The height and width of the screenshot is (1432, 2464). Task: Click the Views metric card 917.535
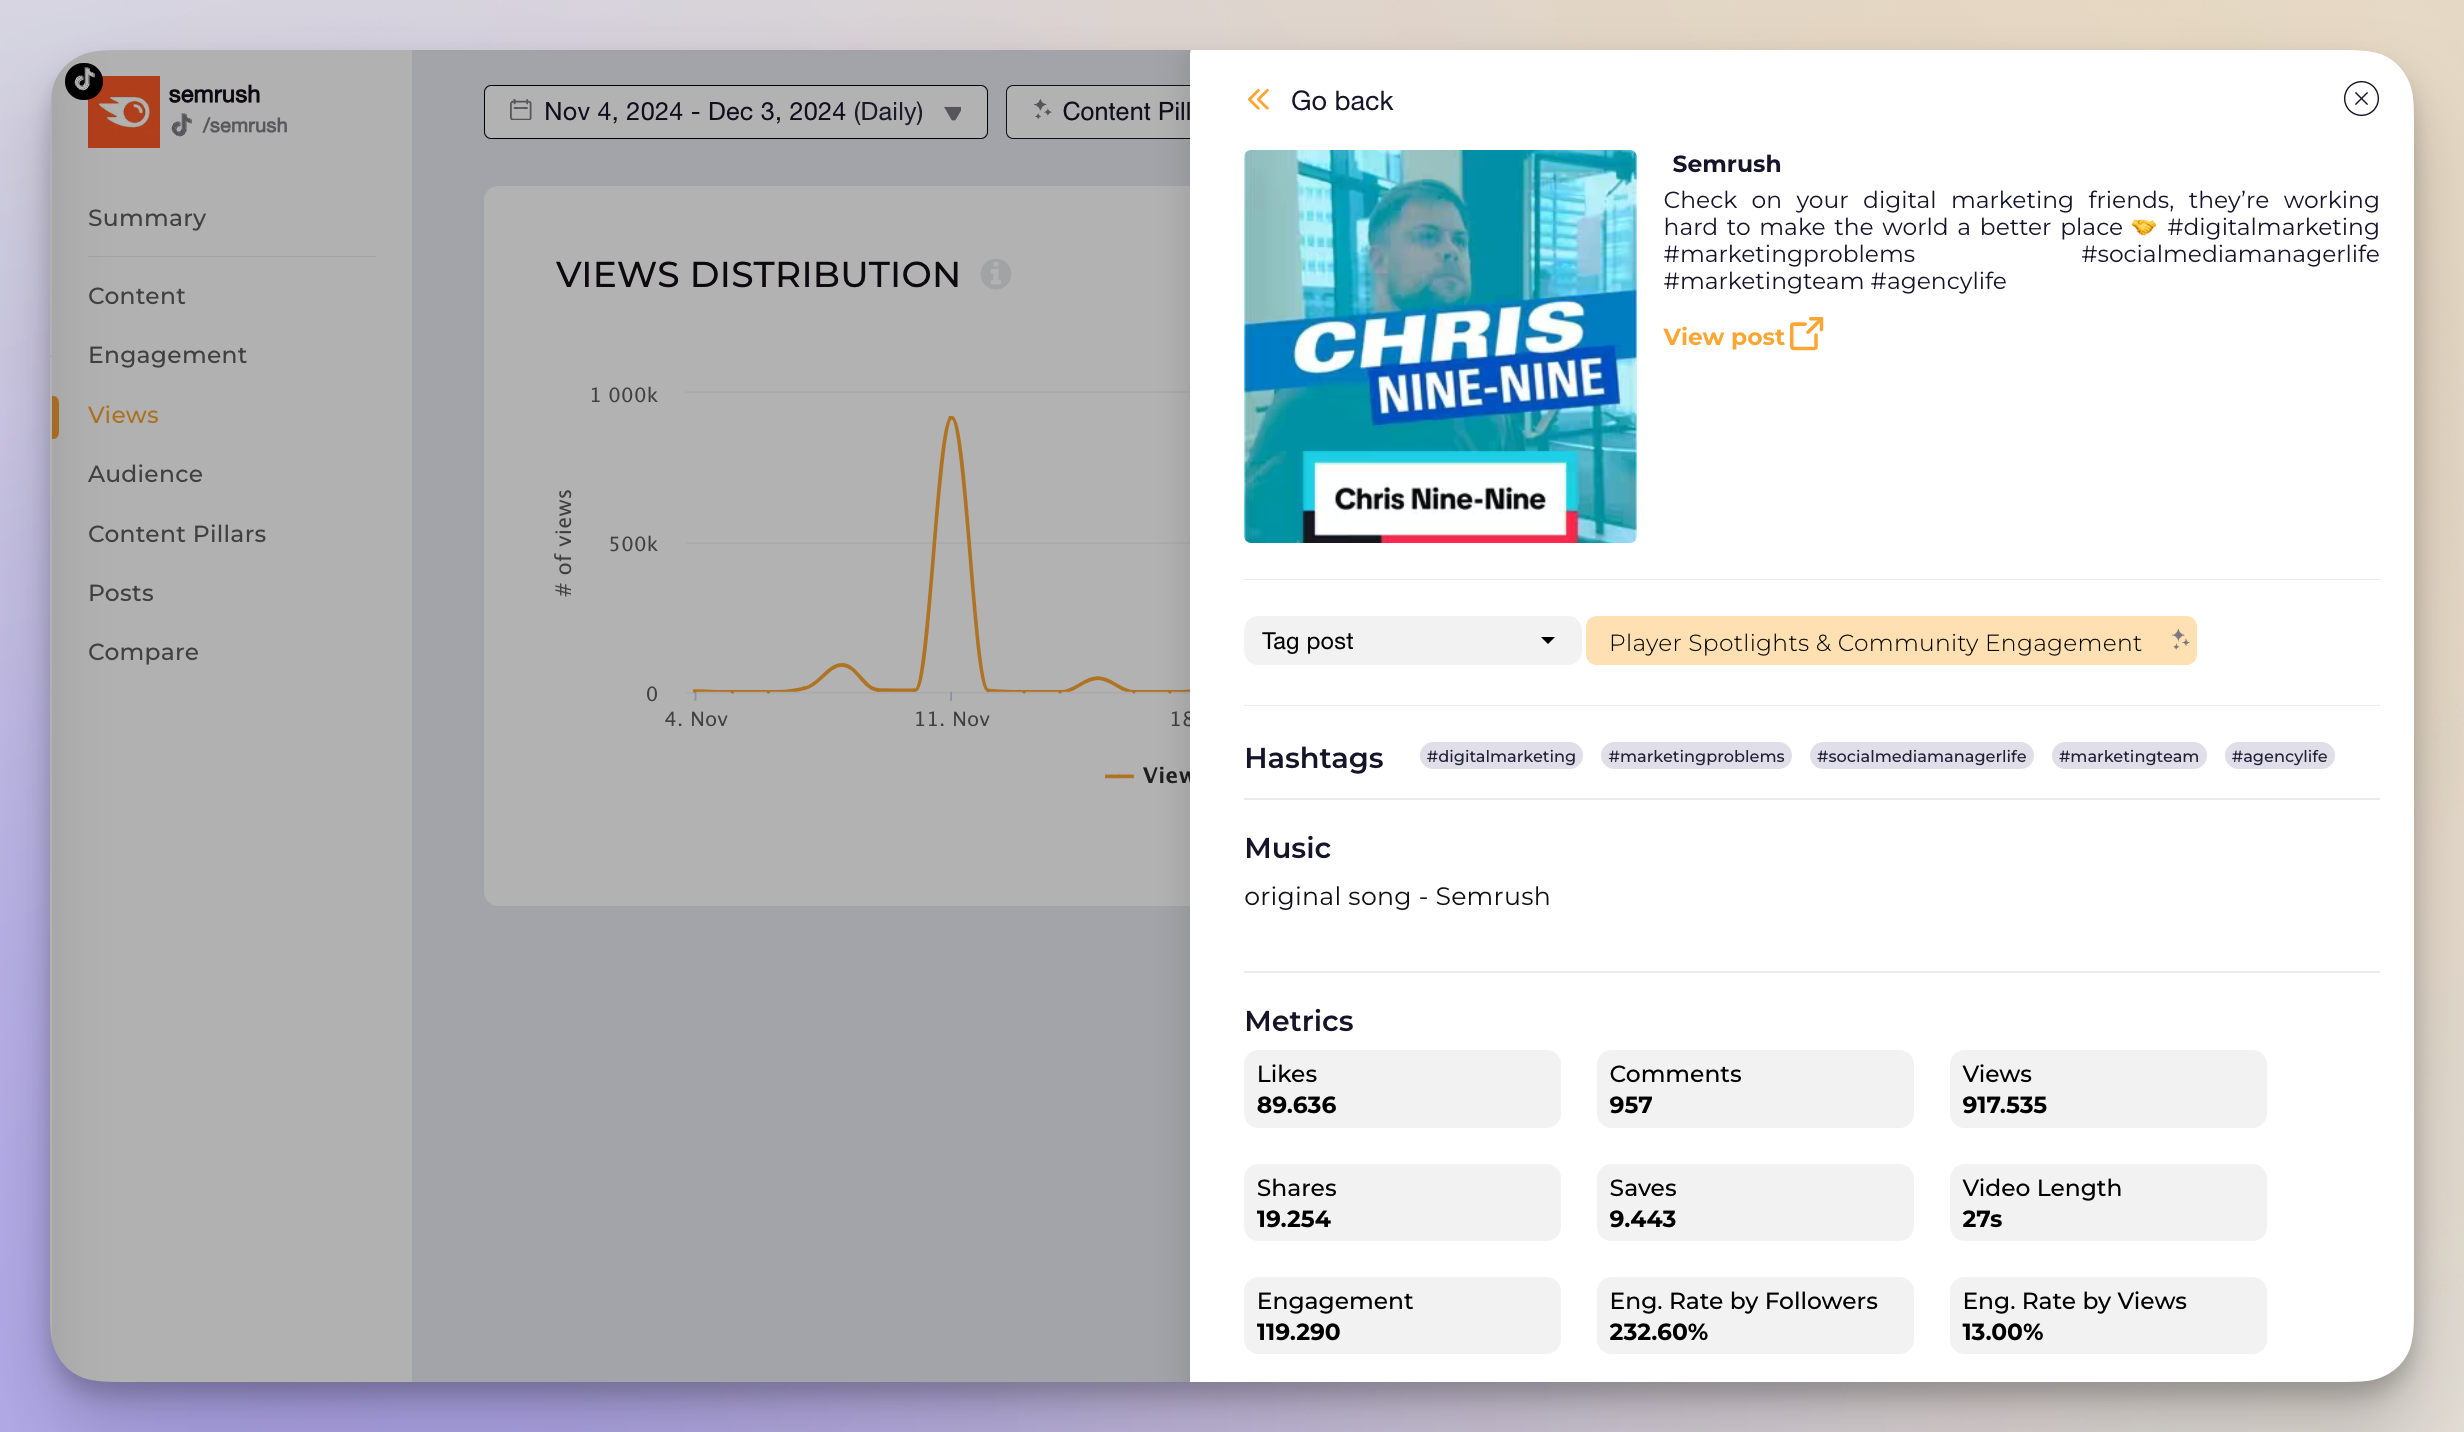(2108, 1089)
